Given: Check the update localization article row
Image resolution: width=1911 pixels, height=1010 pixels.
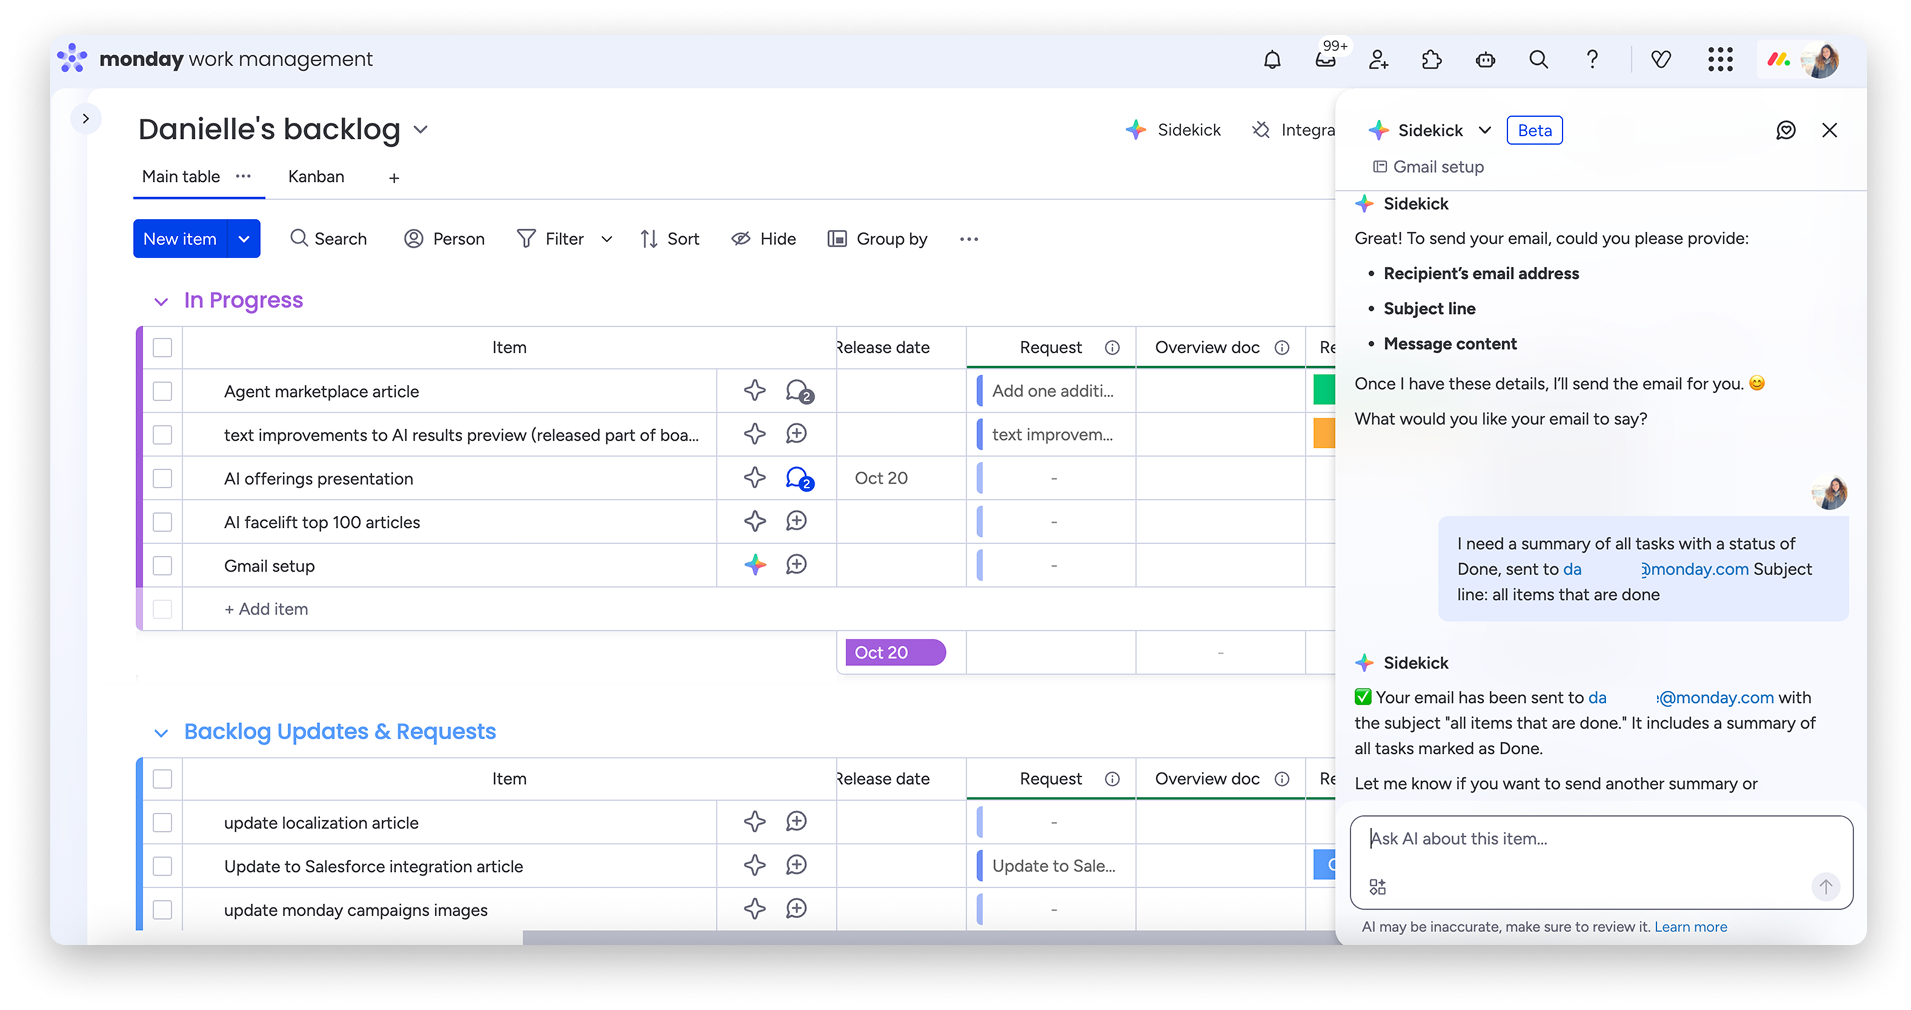Looking at the screenshot, I should [x=162, y=822].
